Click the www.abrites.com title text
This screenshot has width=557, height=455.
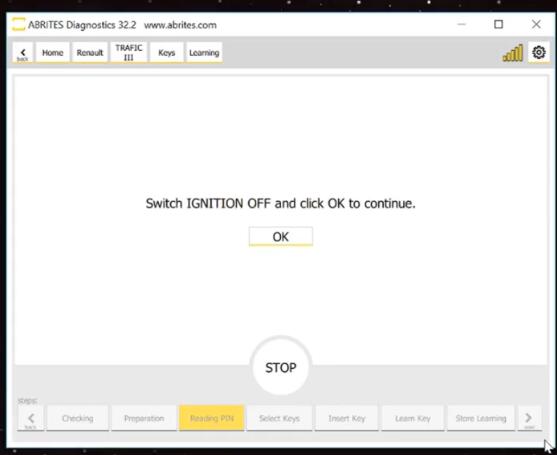(x=180, y=25)
